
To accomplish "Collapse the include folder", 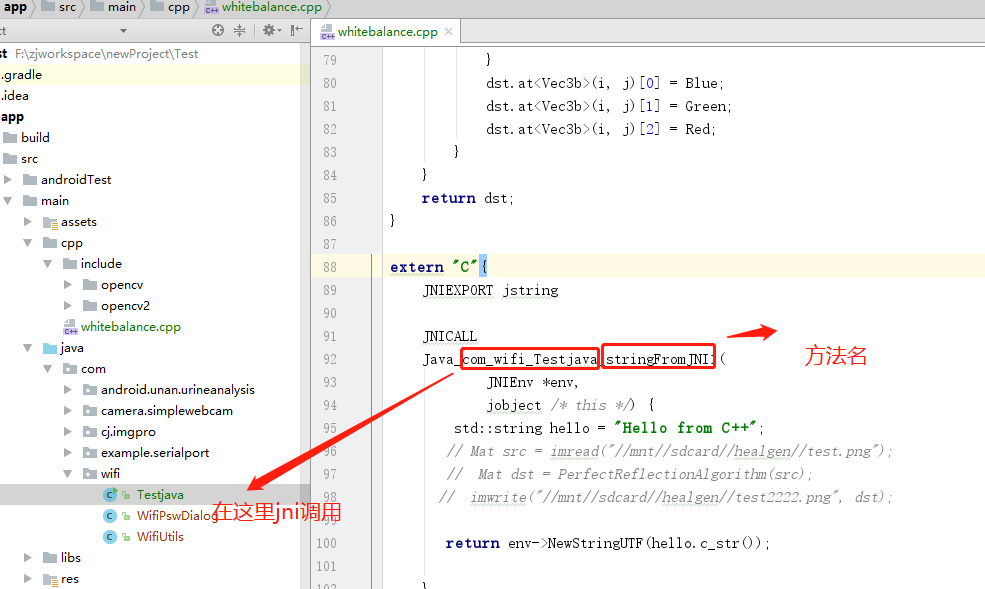I will 48,264.
